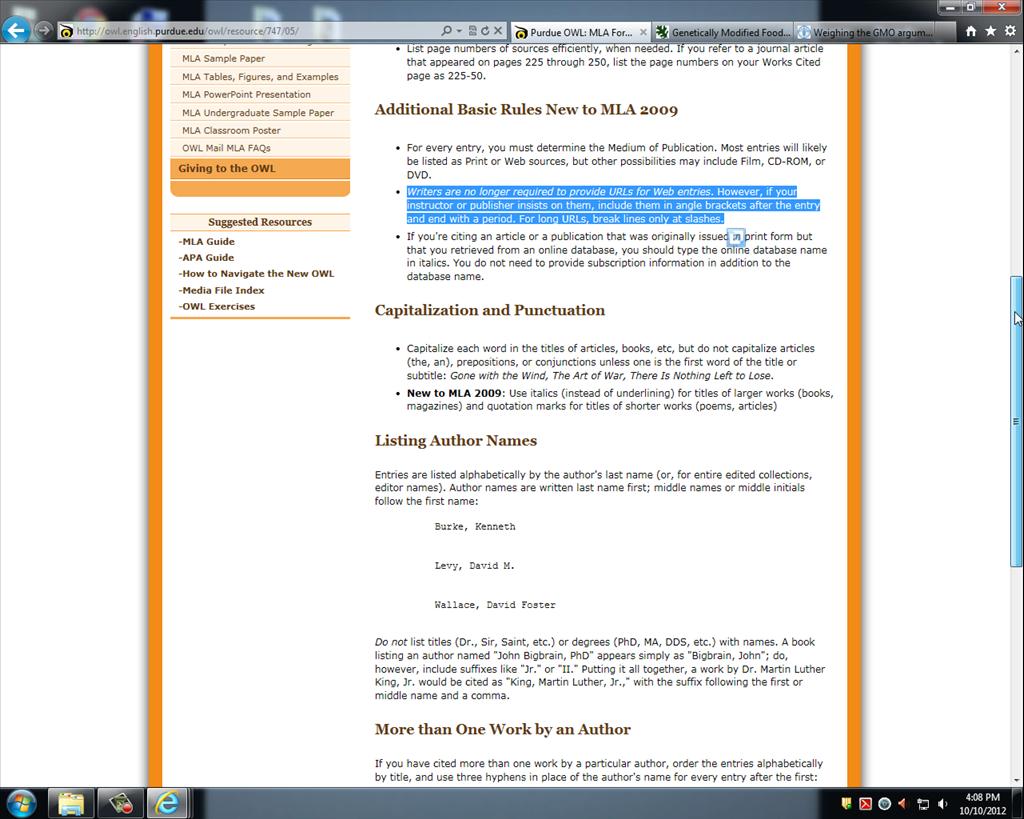Open the address bar search dropdown arrow
This screenshot has width=1024, height=819.
click(x=459, y=31)
